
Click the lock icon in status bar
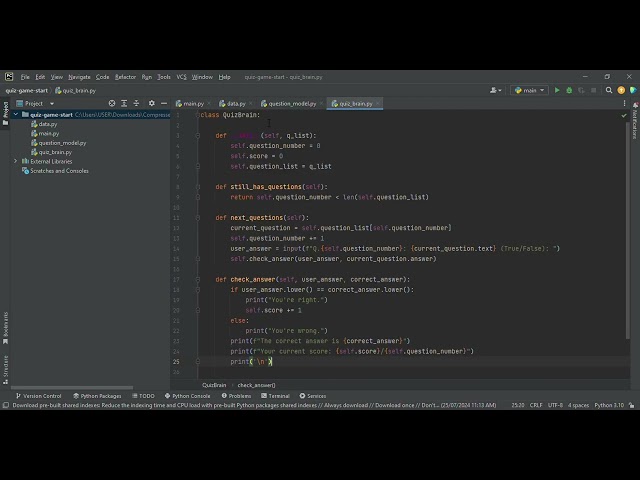pos(631,405)
